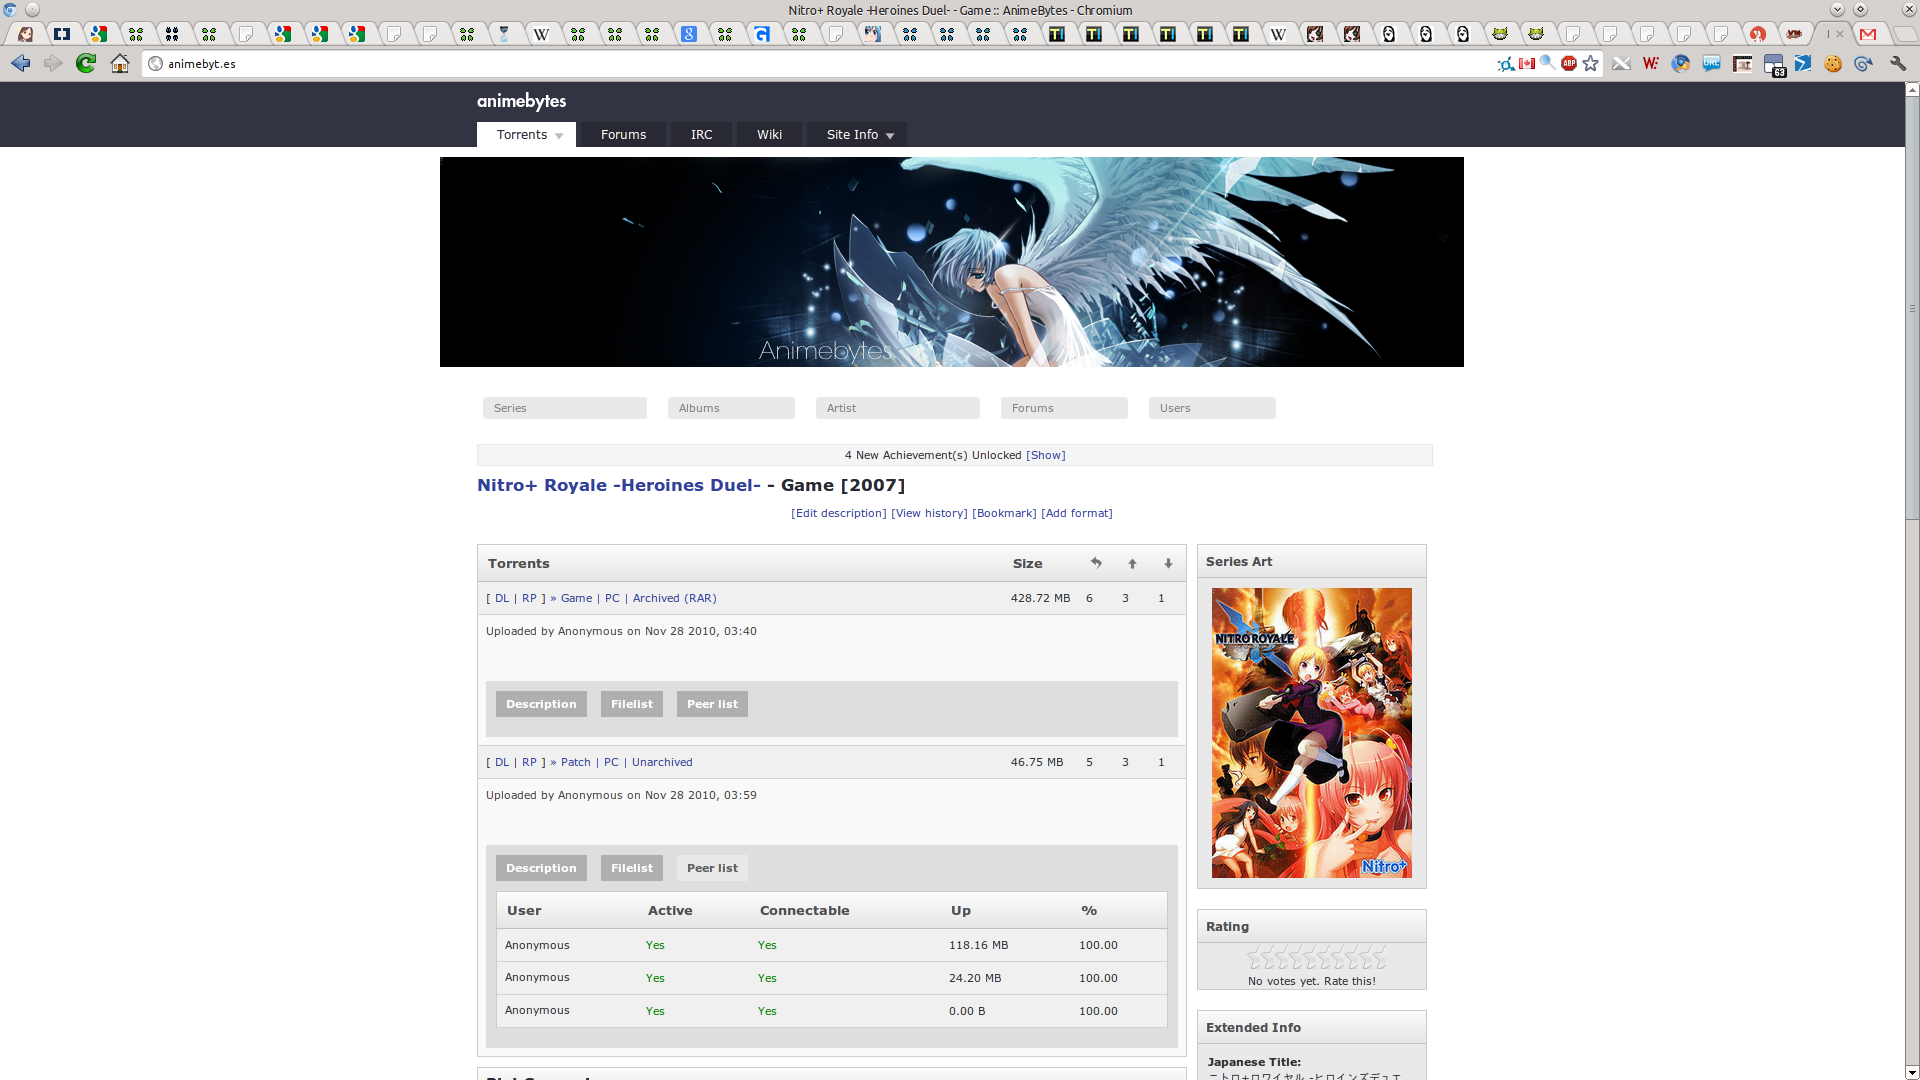Show Description for the Patch torrent
This screenshot has height=1080, width=1920.
pyautogui.click(x=541, y=868)
